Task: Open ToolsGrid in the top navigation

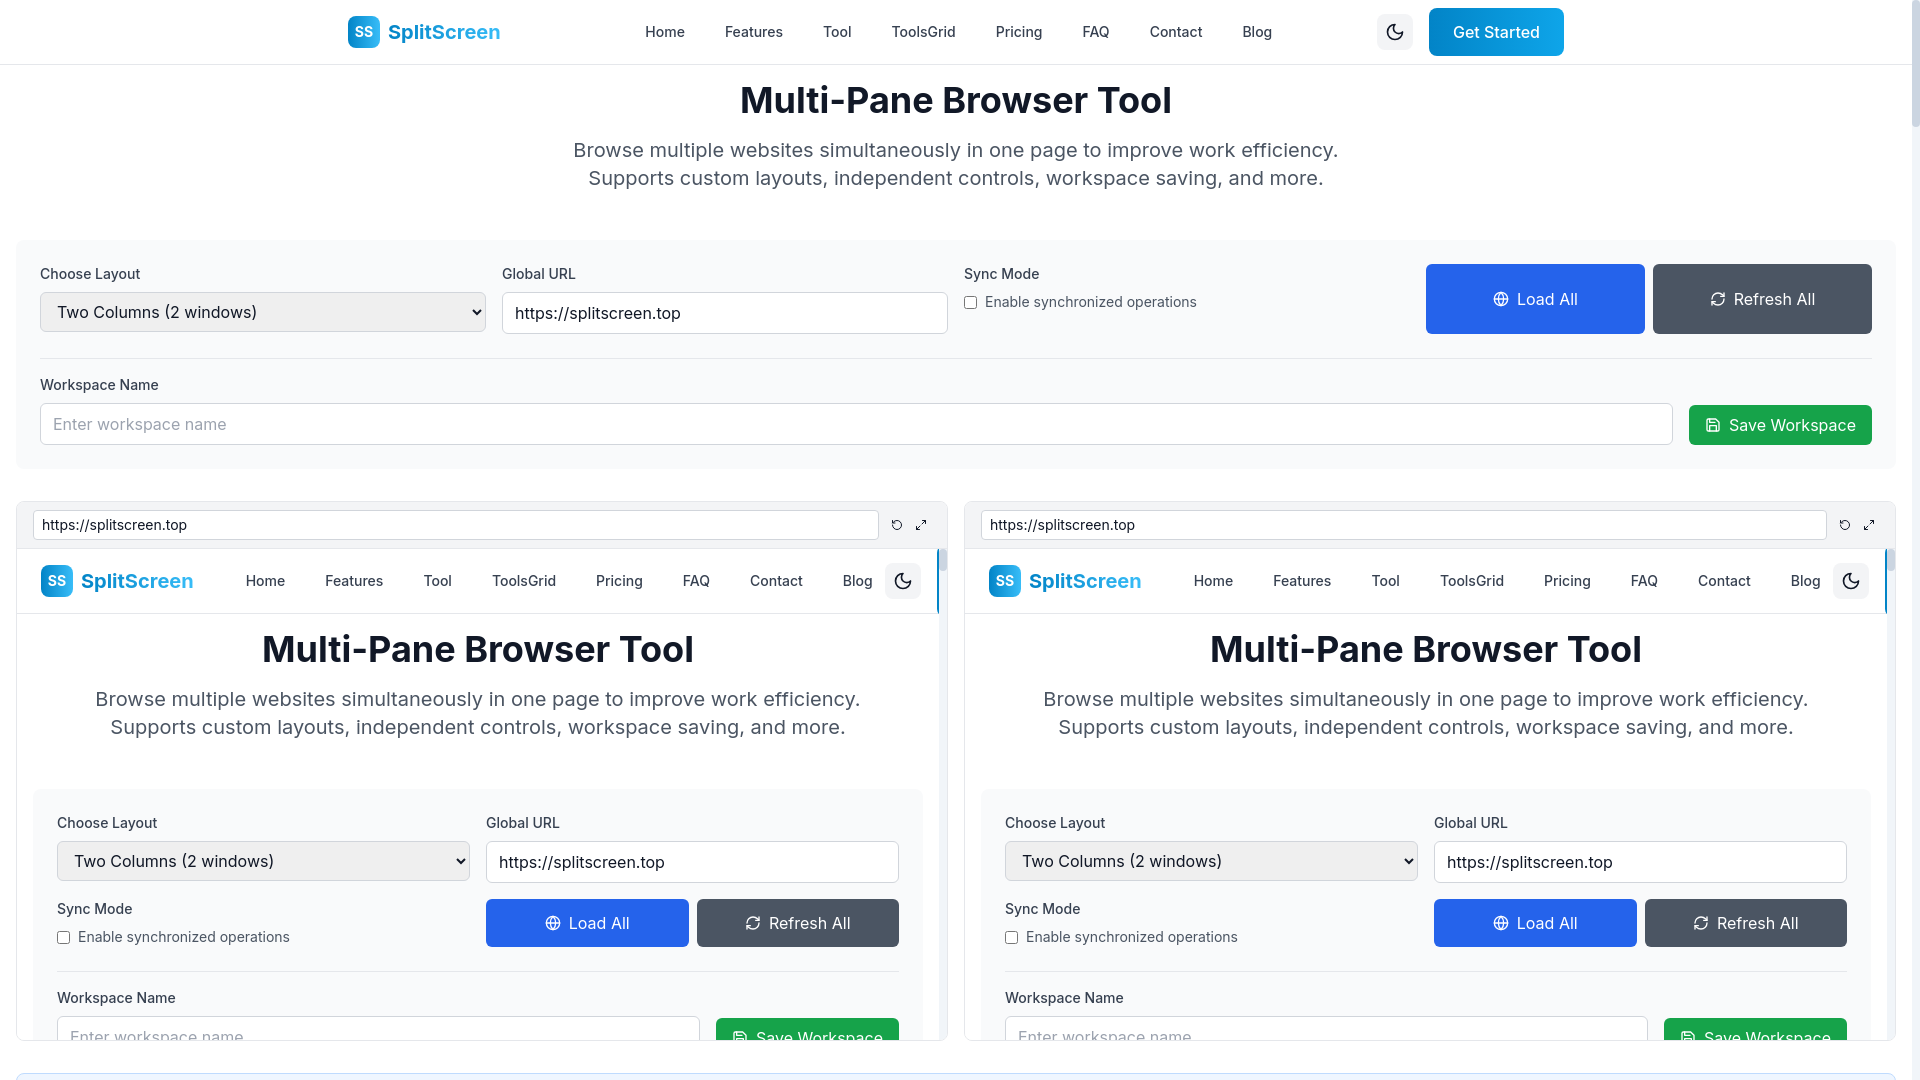Action: [x=924, y=32]
